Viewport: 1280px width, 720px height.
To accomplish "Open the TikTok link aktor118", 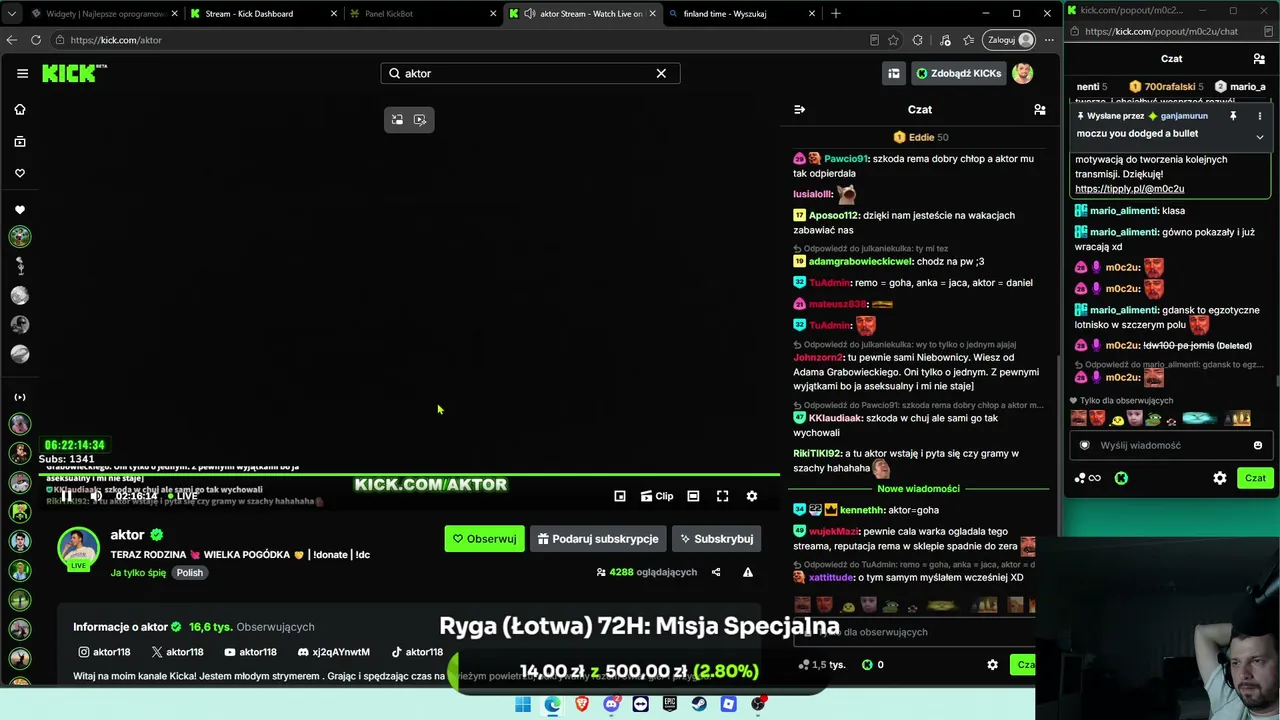I will [418, 652].
